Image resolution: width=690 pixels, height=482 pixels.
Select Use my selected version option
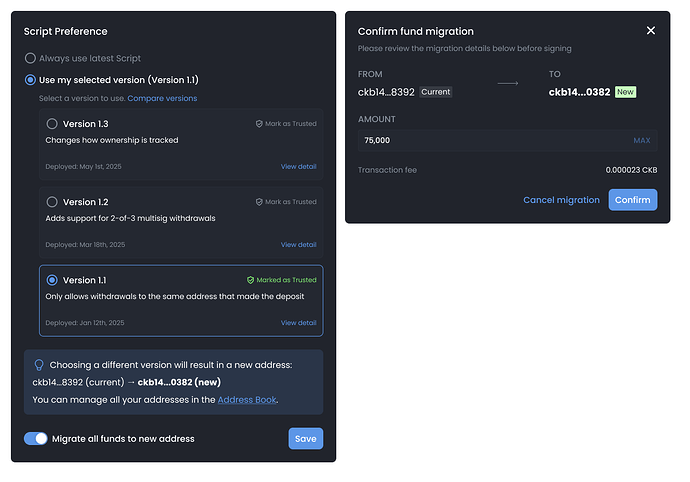[30, 79]
